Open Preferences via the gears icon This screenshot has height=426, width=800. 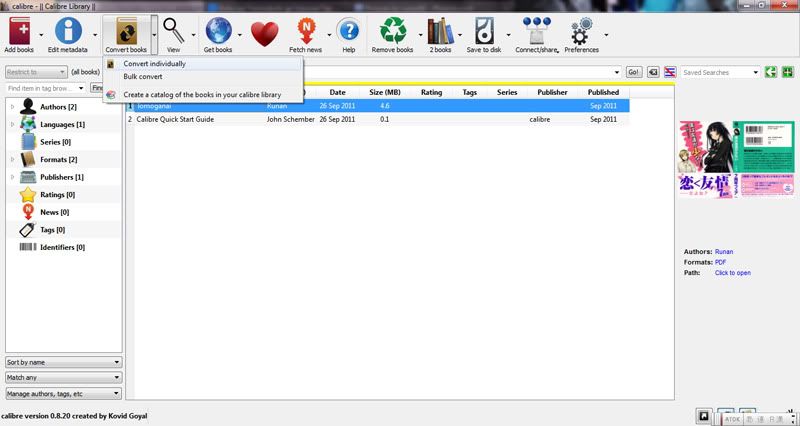pyautogui.click(x=581, y=31)
